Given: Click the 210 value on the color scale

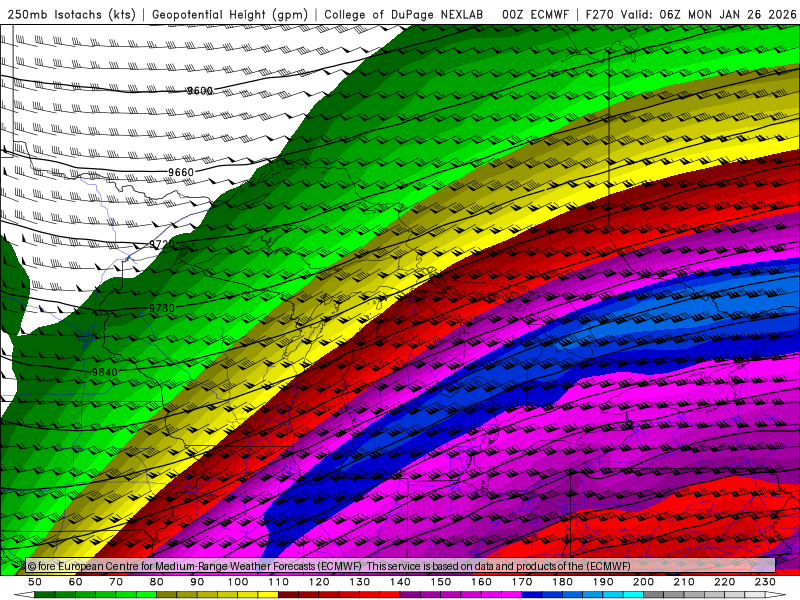Looking at the screenshot, I should pyautogui.click(x=684, y=582).
